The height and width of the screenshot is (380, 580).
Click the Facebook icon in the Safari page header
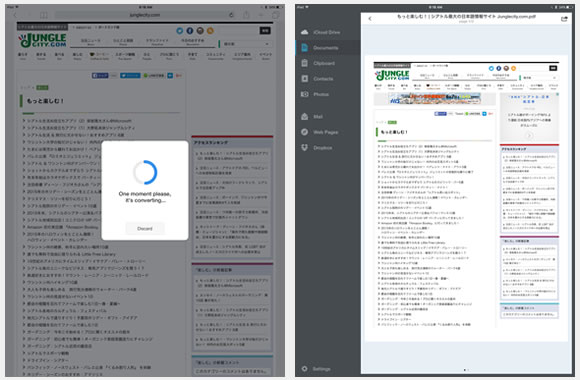click(x=190, y=31)
